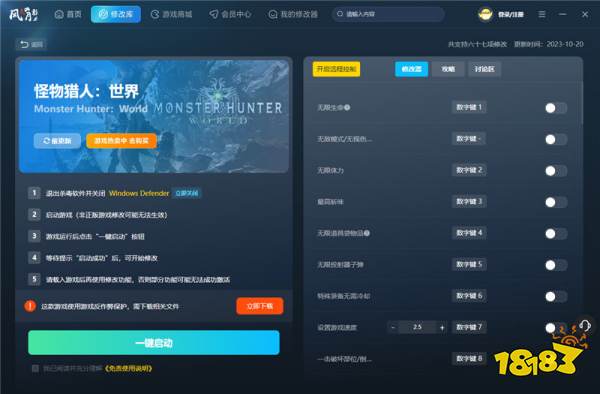Click the 数字键 6 hotkey box

[469, 295]
